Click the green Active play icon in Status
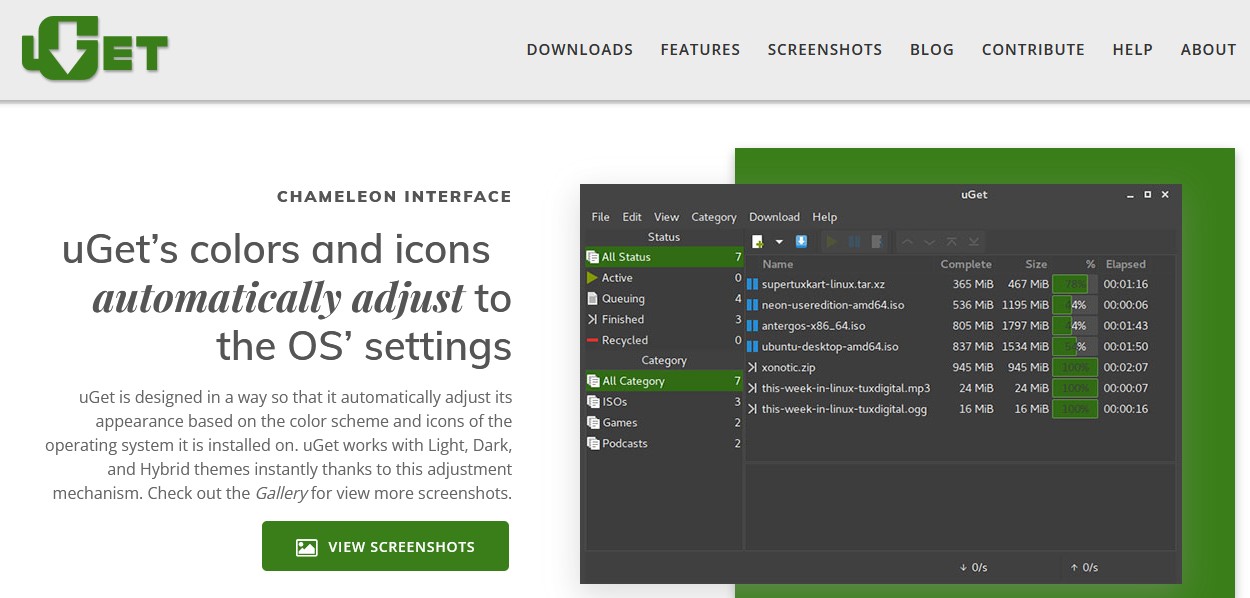 (593, 278)
